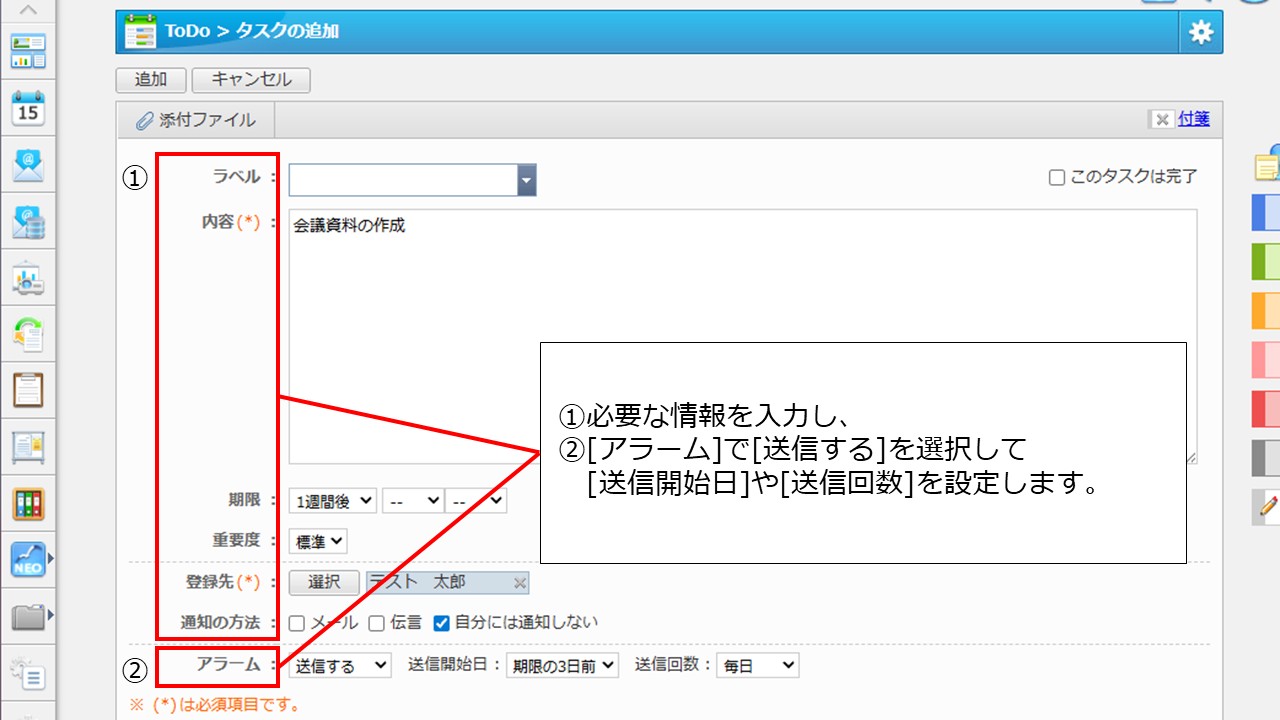Check the このタスクは完了 checkbox
Image resolution: width=1280 pixels, height=720 pixels.
tap(1056, 177)
